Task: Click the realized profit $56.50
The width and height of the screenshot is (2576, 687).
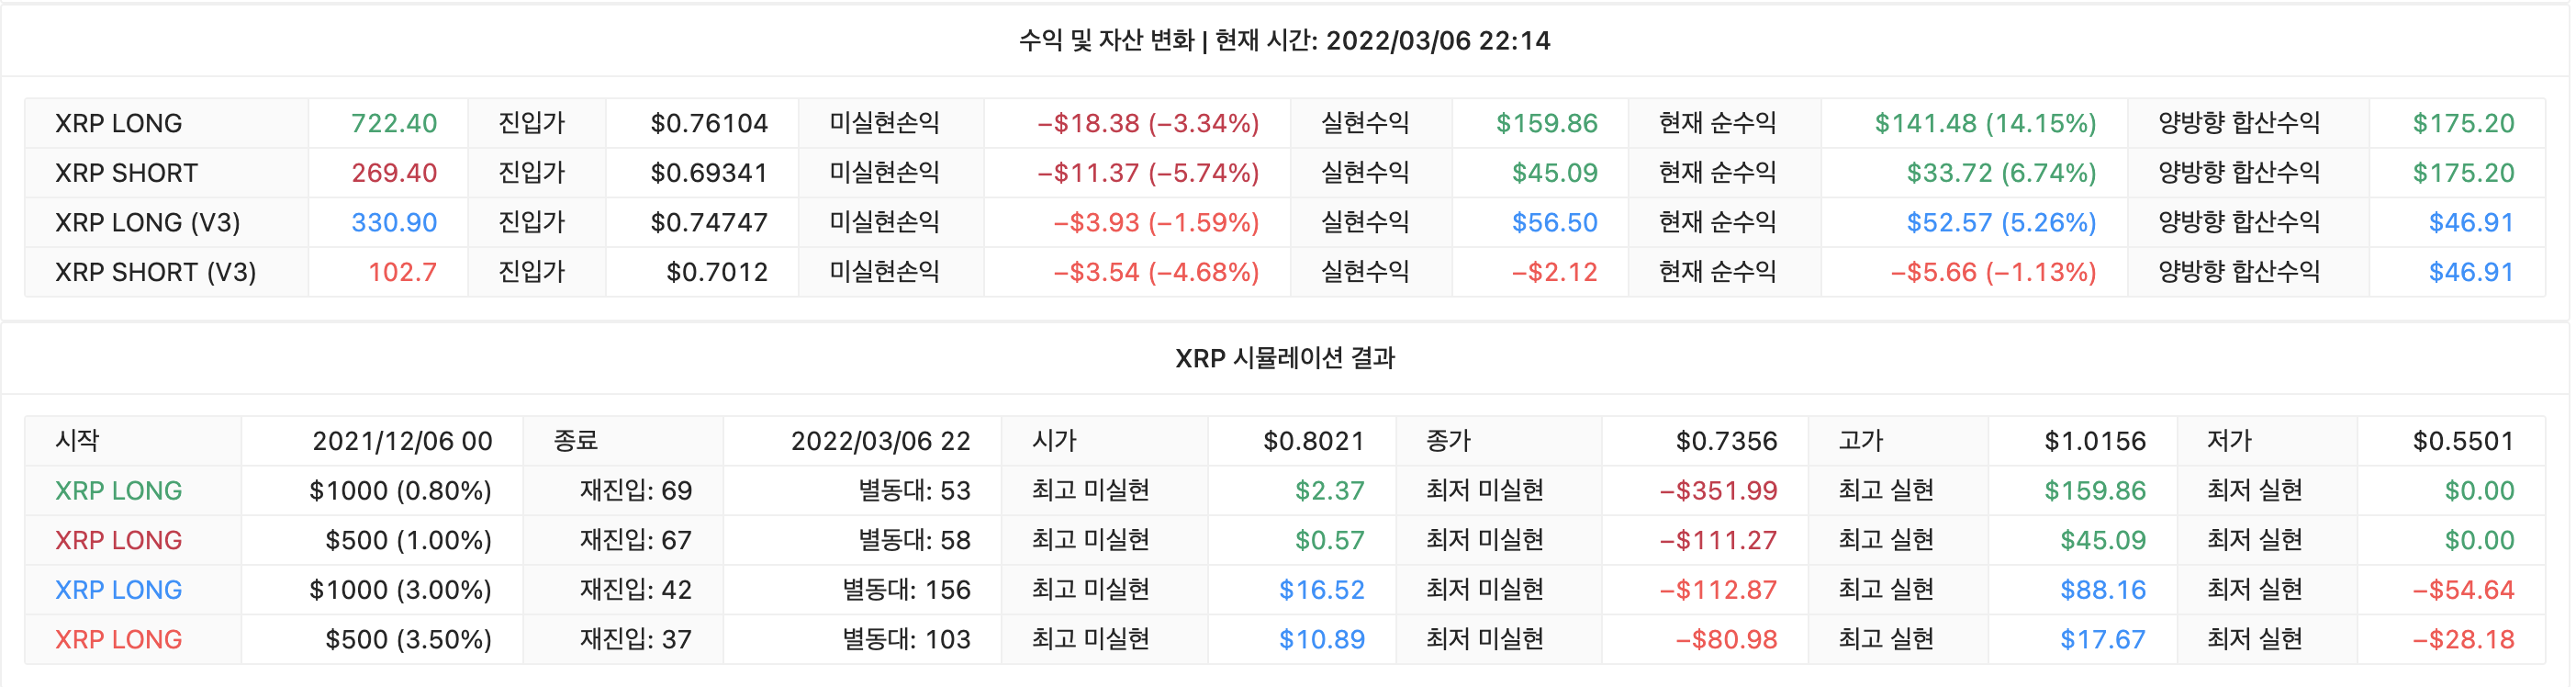Action: 1554,222
